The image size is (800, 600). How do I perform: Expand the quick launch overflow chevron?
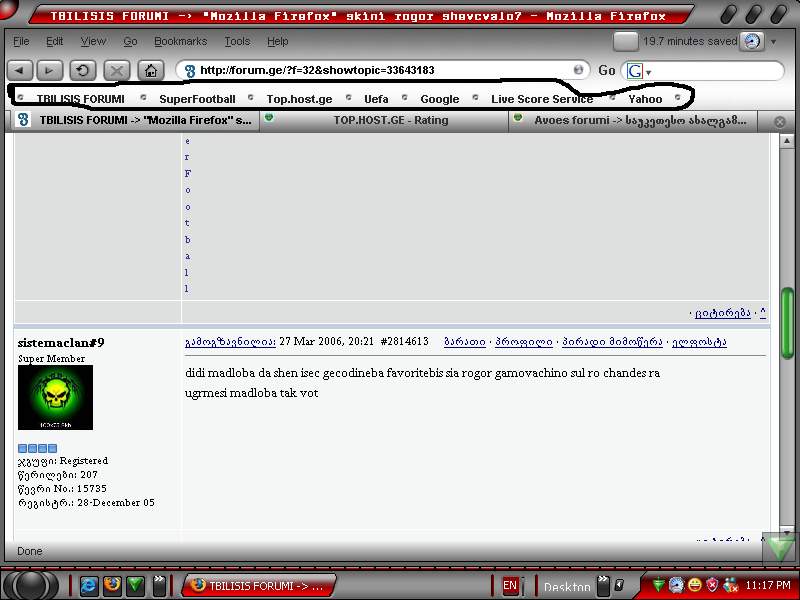pos(159,585)
